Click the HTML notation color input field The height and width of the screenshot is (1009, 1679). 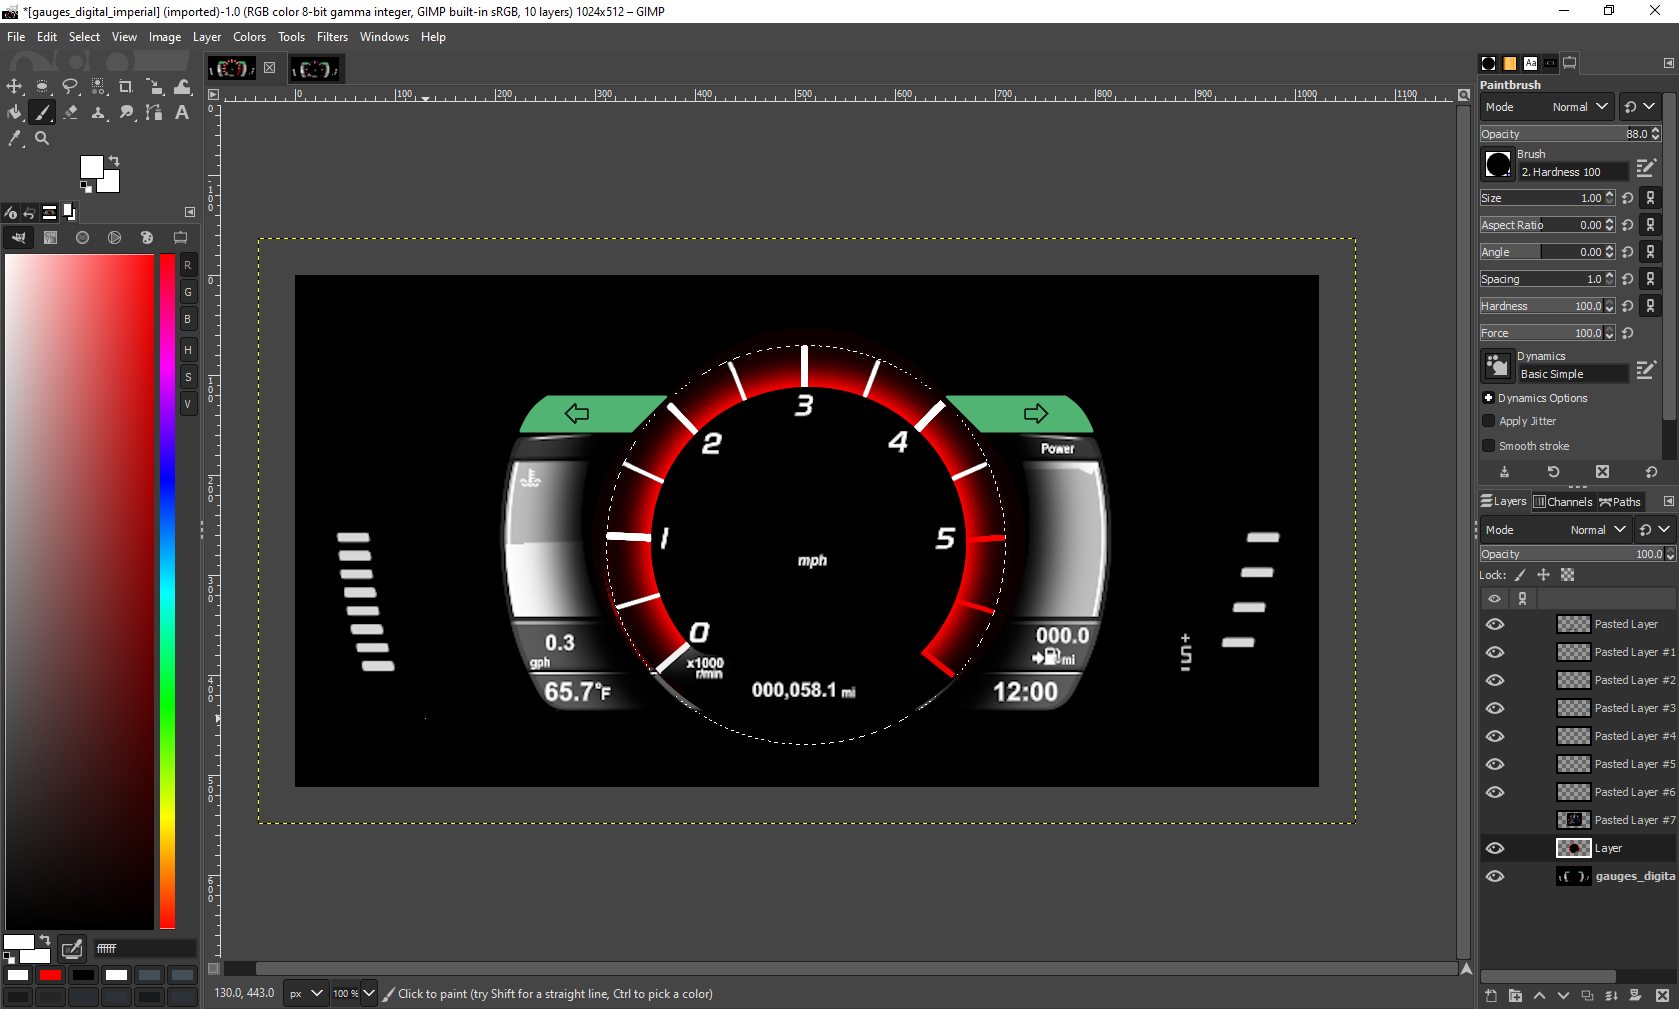pyautogui.click(x=144, y=948)
